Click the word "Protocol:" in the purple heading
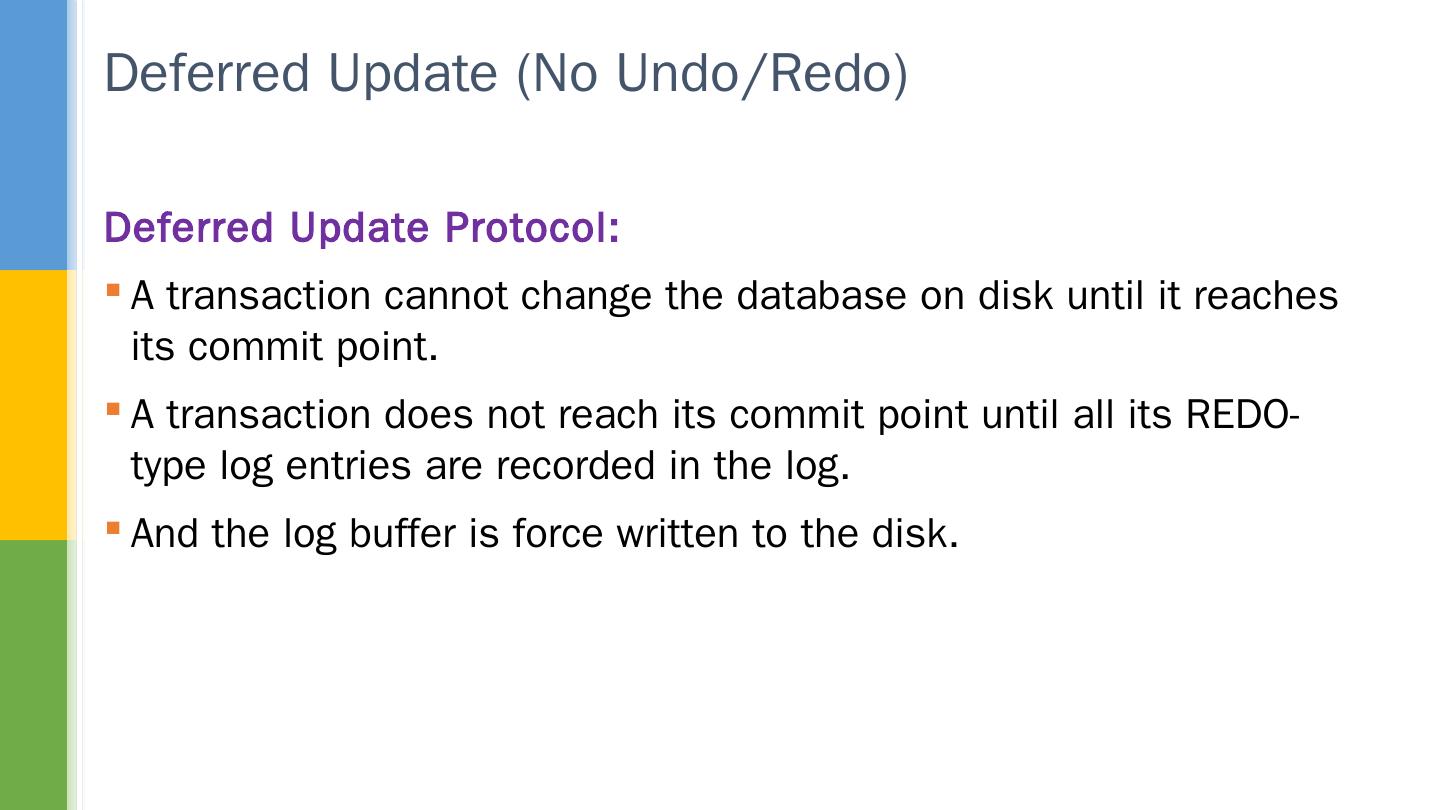 [x=532, y=228]
